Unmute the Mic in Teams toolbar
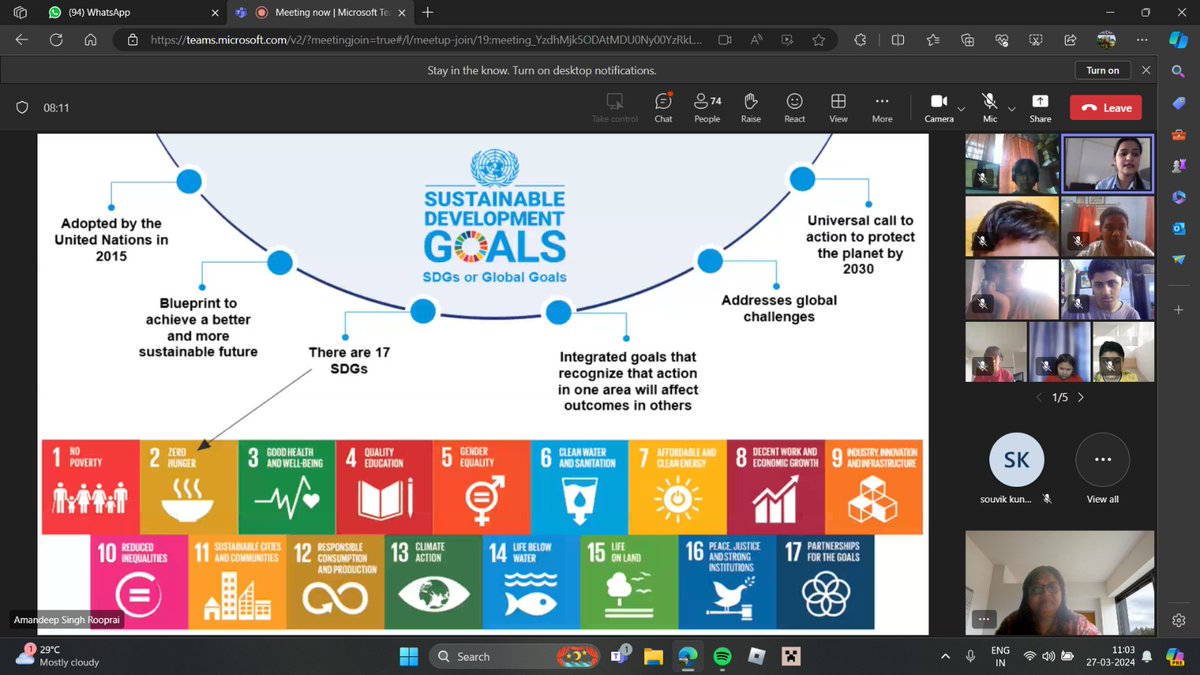Viewport: 1200px width, 675px height. pos(990,107)
